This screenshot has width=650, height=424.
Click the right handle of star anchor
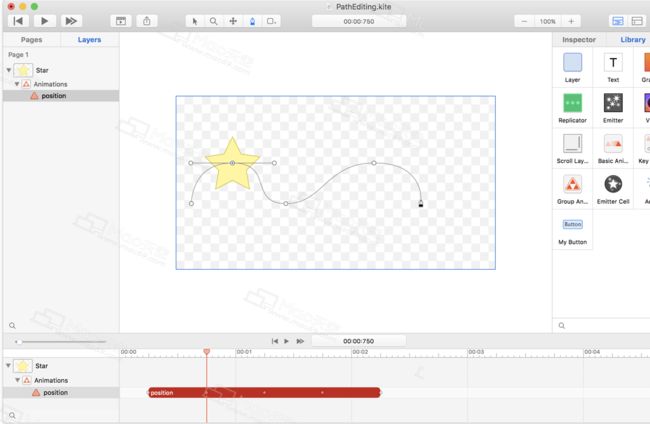(x=274, y=163)
